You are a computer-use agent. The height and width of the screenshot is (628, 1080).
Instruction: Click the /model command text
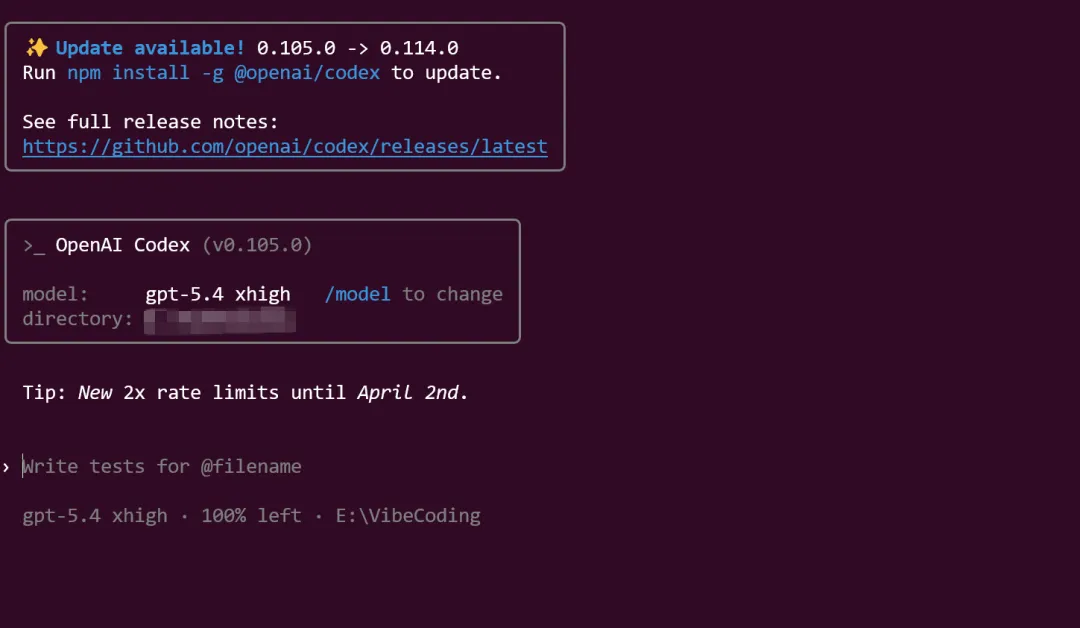tap(357, 294)
